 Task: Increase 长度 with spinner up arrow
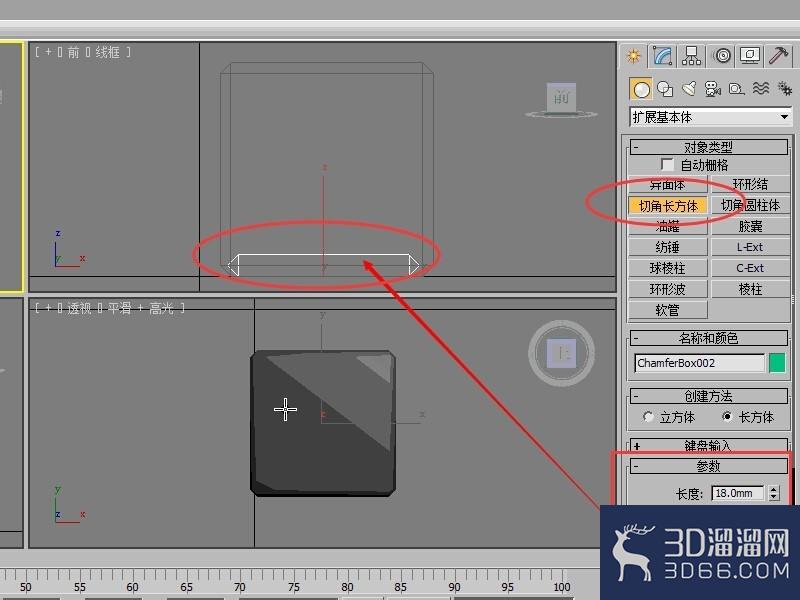tap(774, 489)
